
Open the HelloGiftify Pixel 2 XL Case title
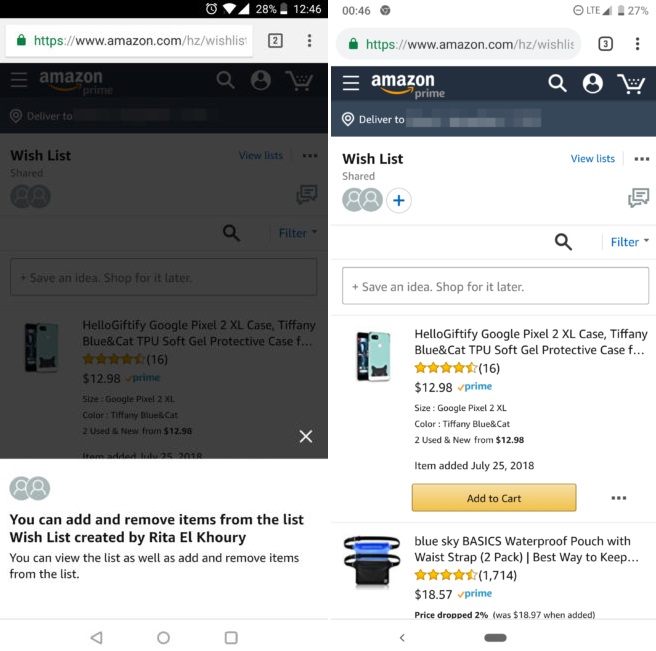[x=530, y=342]
